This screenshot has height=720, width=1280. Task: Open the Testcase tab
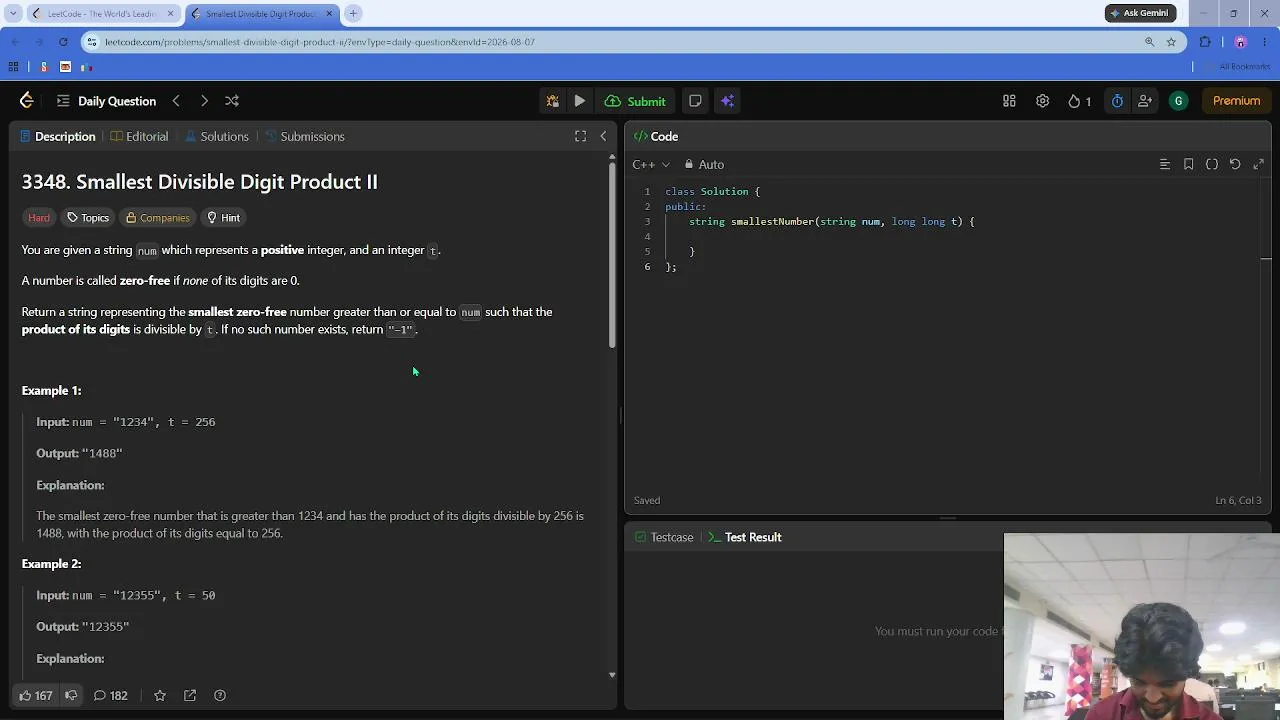(664, 537)
